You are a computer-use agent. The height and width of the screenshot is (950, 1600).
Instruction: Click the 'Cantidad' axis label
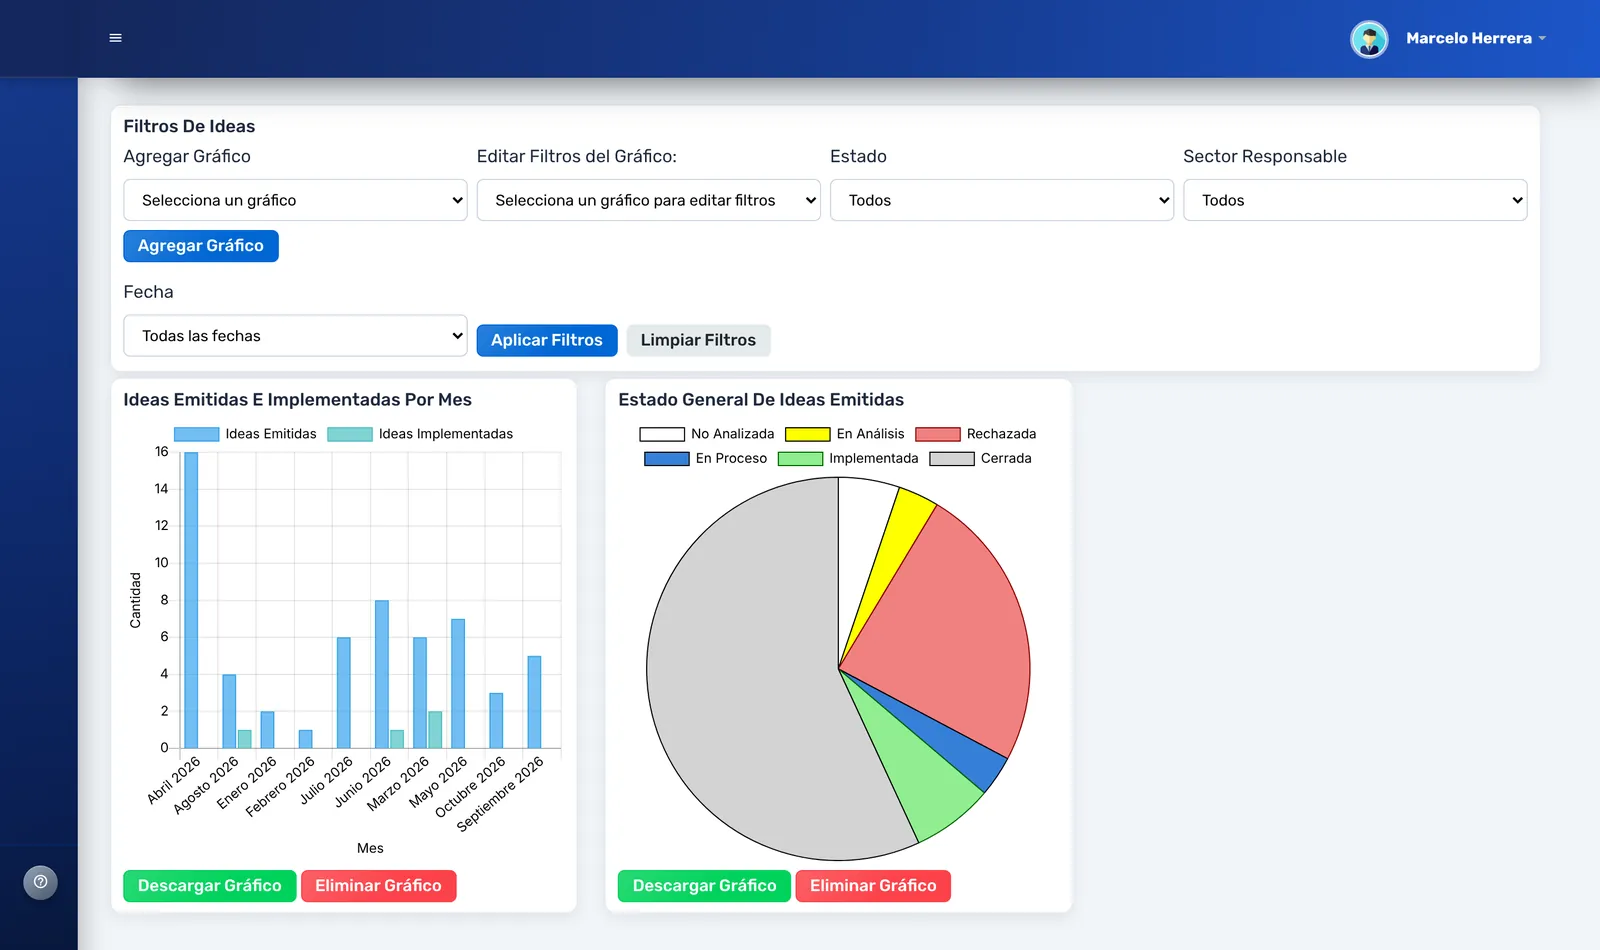coord(135,600)
